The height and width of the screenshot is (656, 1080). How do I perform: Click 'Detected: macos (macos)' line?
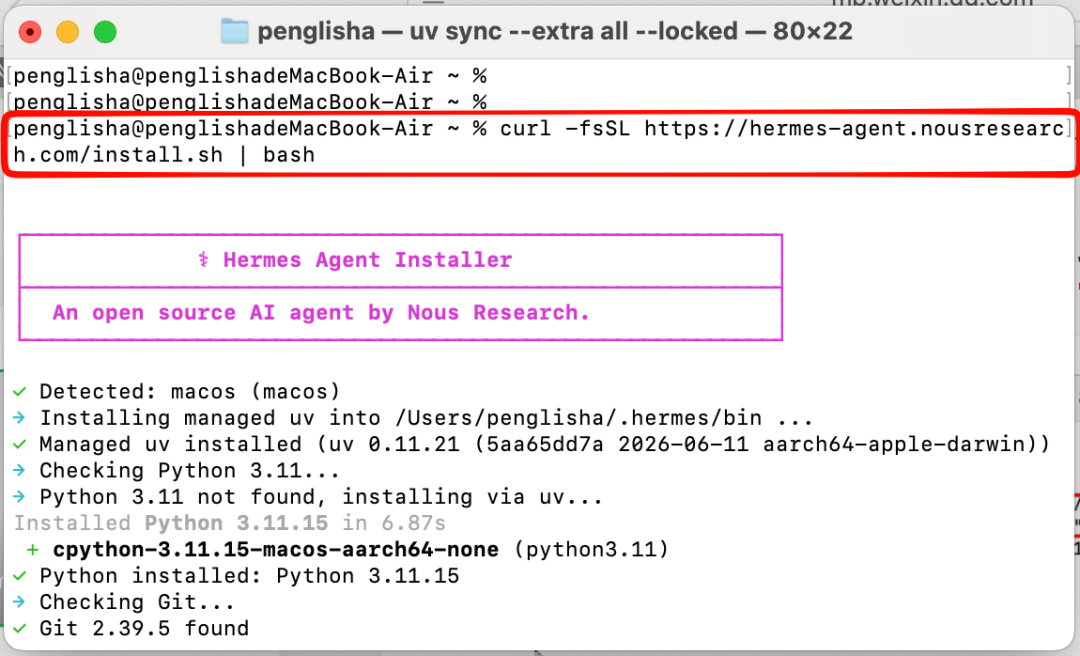click(x=189, y=392)
